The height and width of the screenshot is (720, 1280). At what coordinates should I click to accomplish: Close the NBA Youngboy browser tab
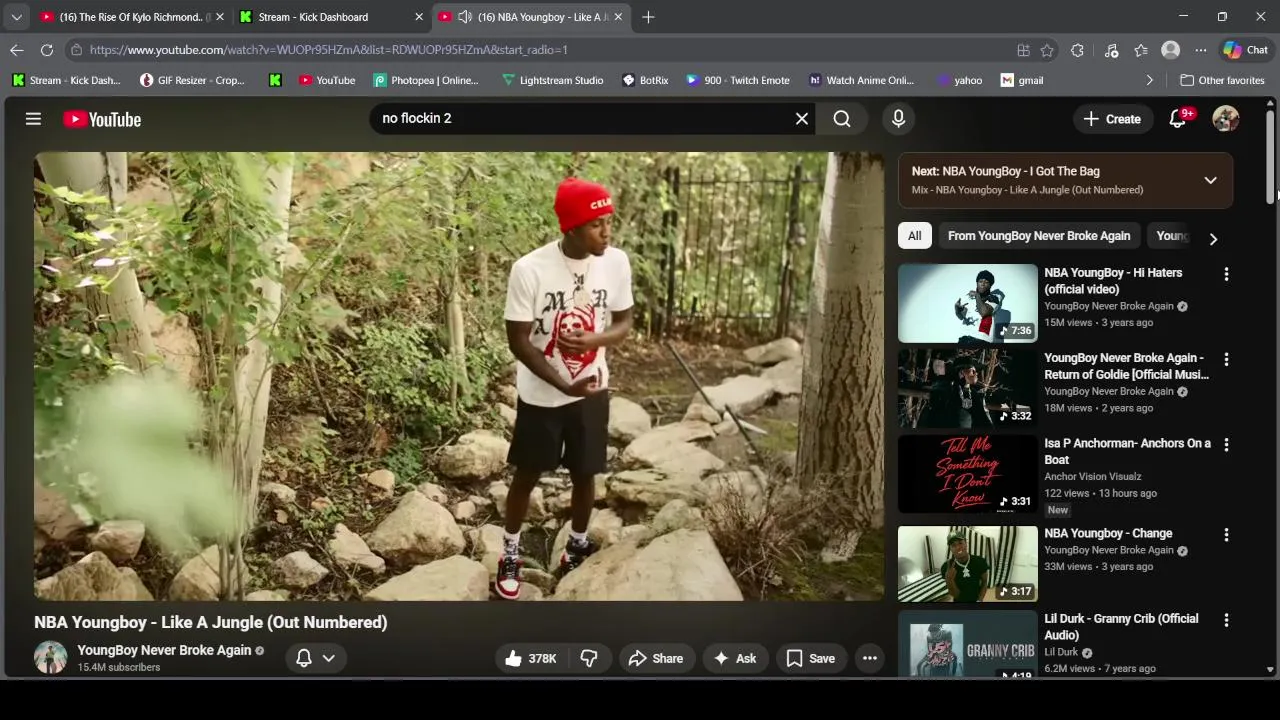tap(618, 17)
